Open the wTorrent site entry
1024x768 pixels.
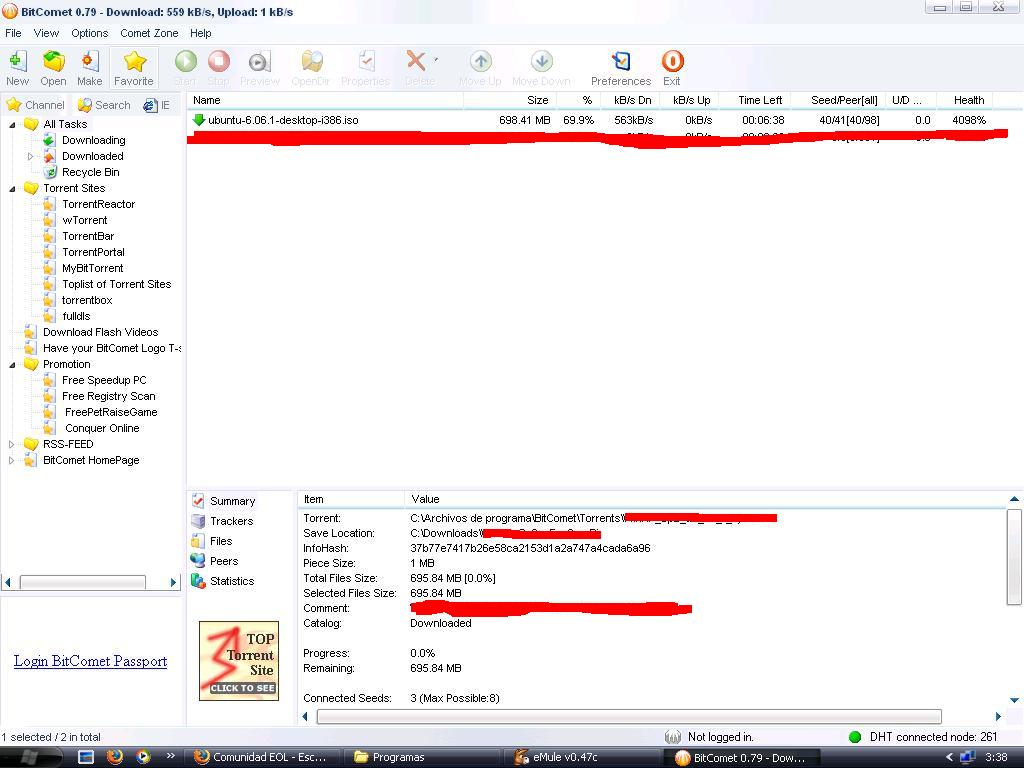click(85, 220)
